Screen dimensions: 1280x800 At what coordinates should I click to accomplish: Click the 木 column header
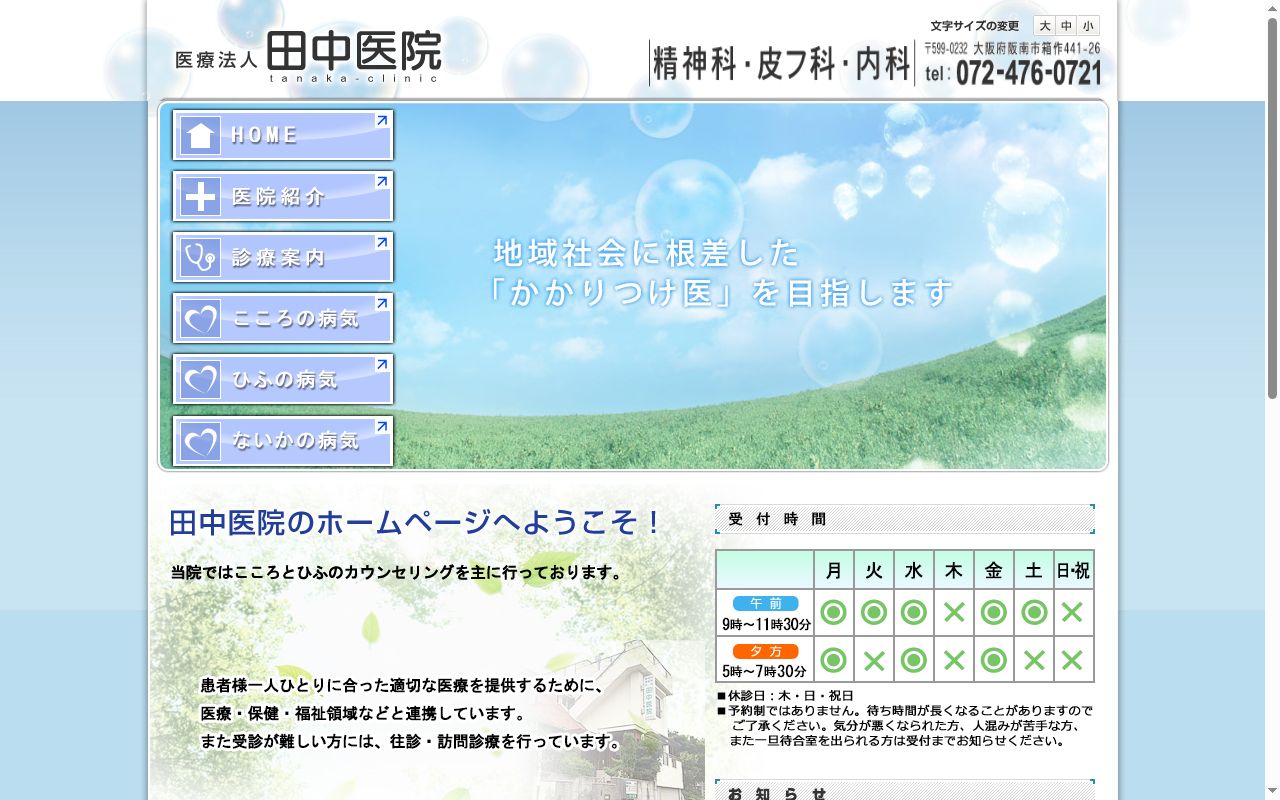tap(954, 570)
